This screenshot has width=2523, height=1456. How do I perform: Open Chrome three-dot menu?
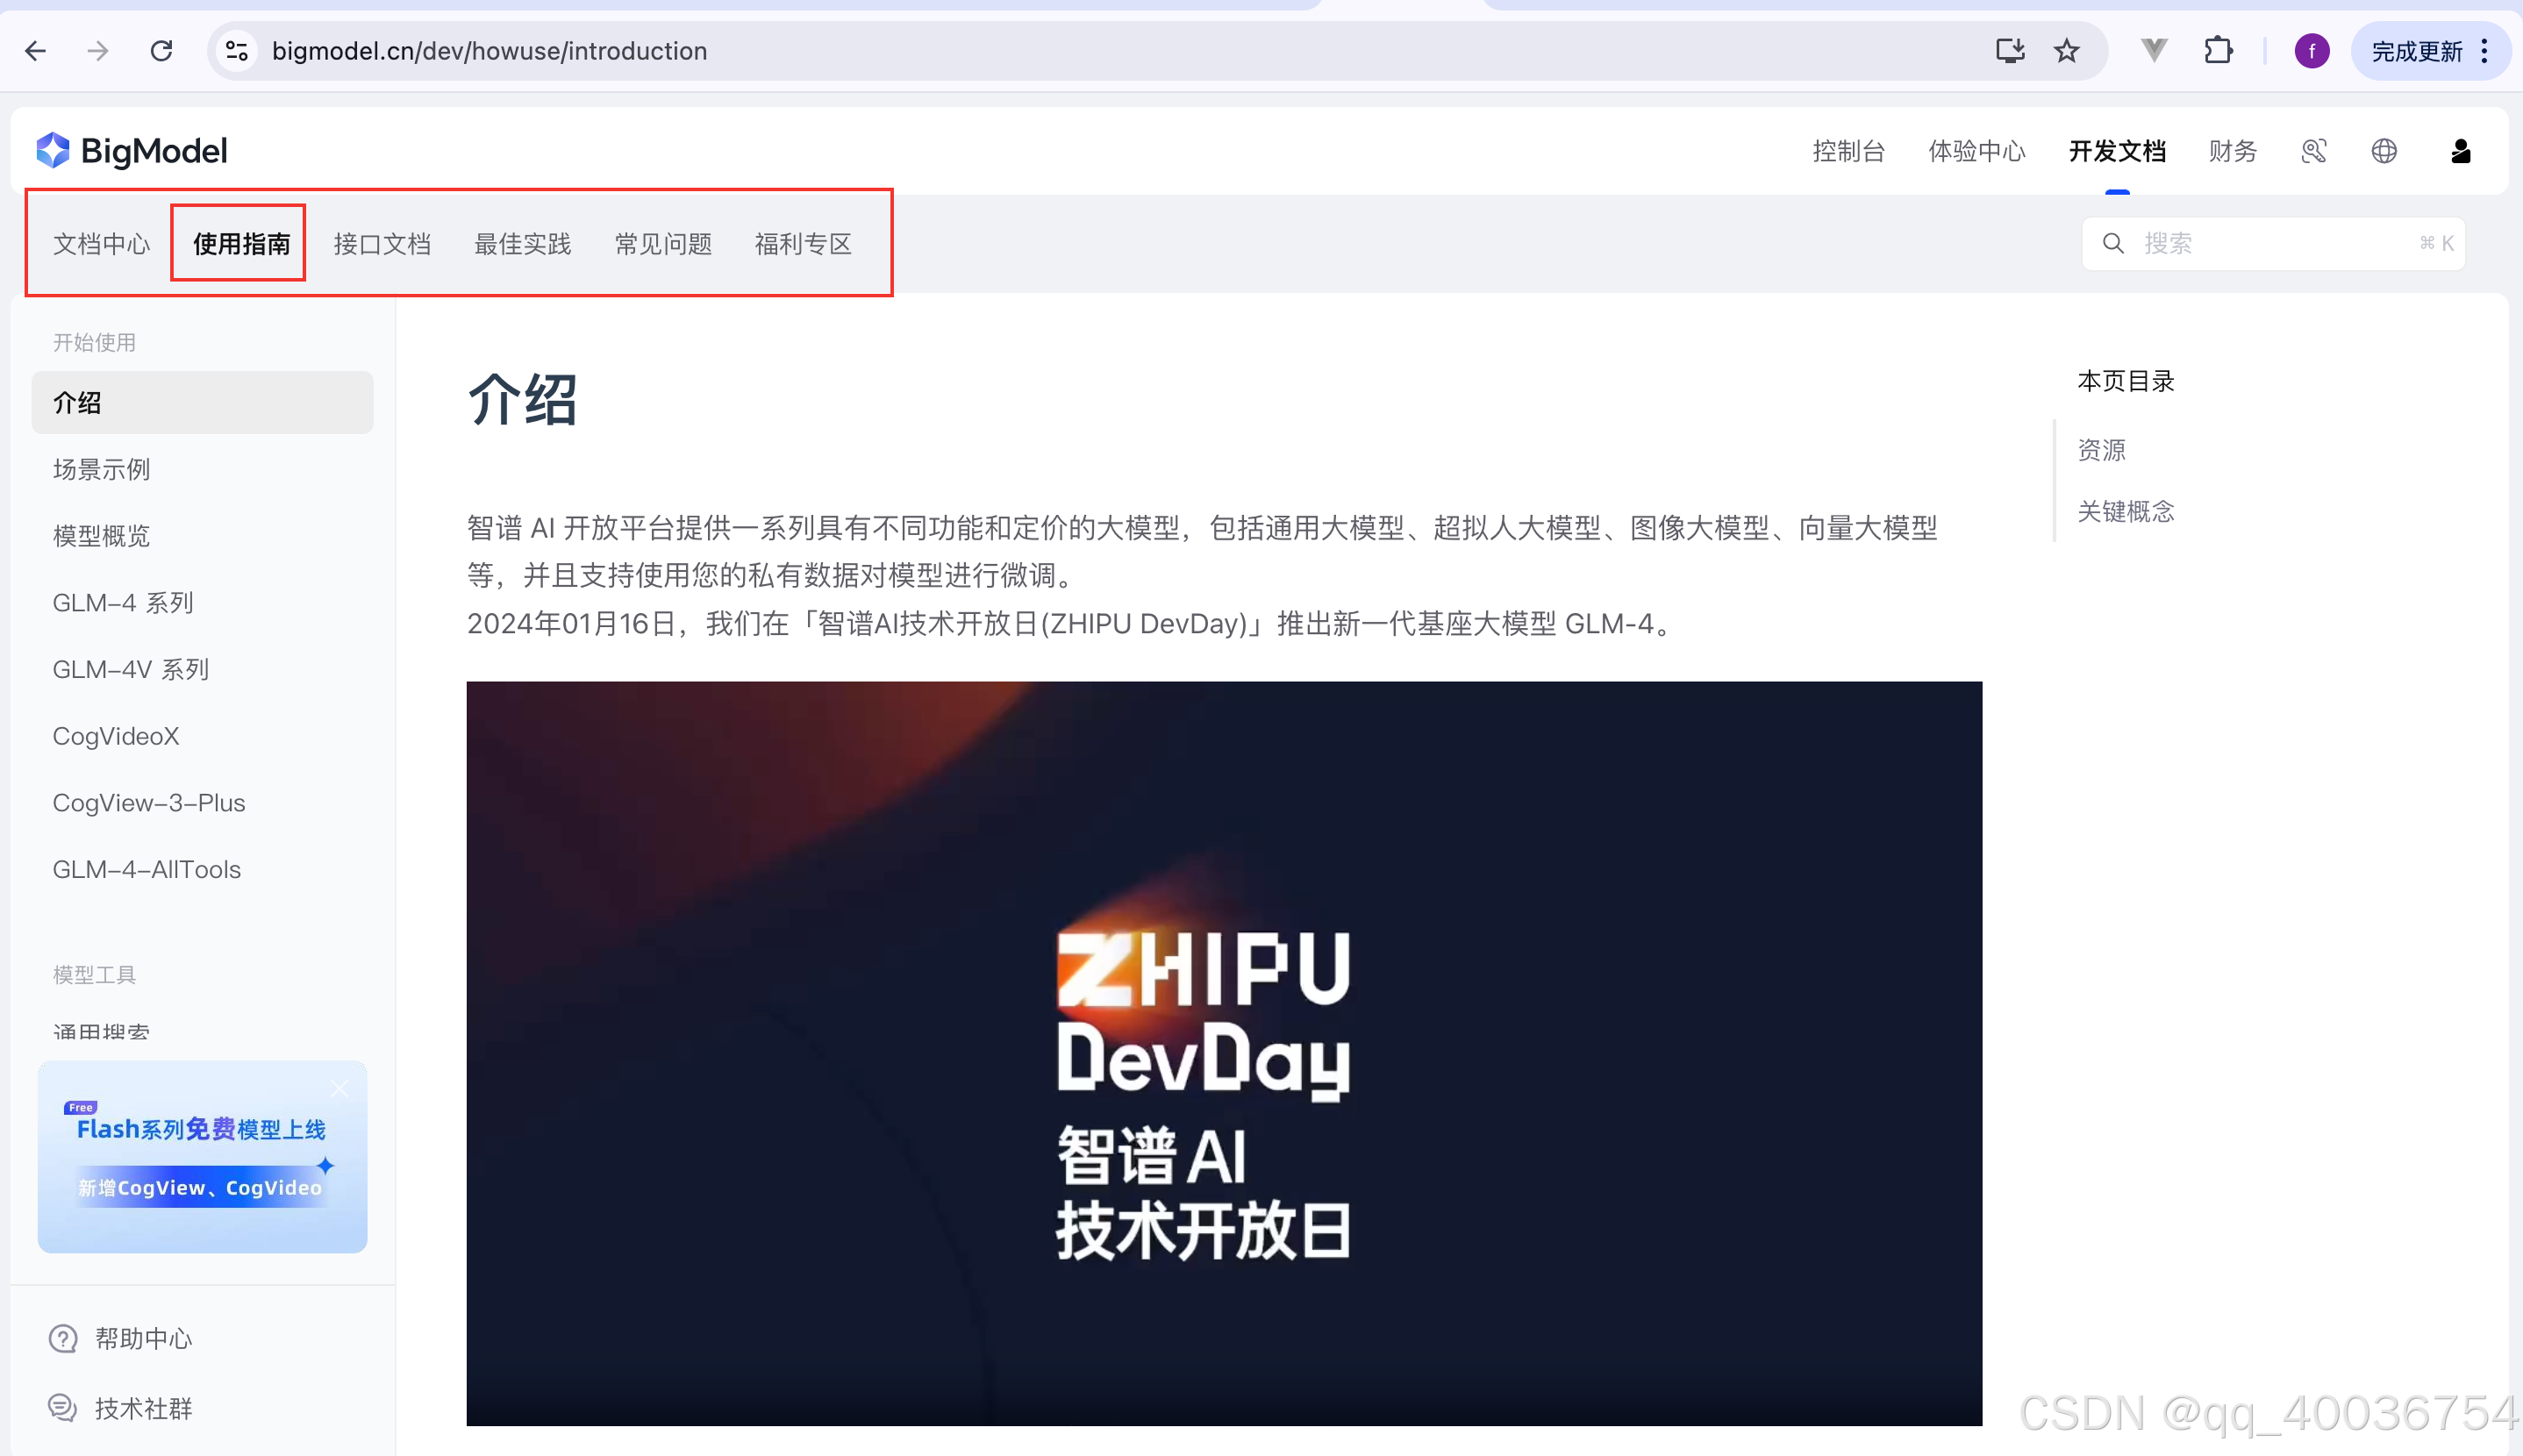pos(2485,51)
